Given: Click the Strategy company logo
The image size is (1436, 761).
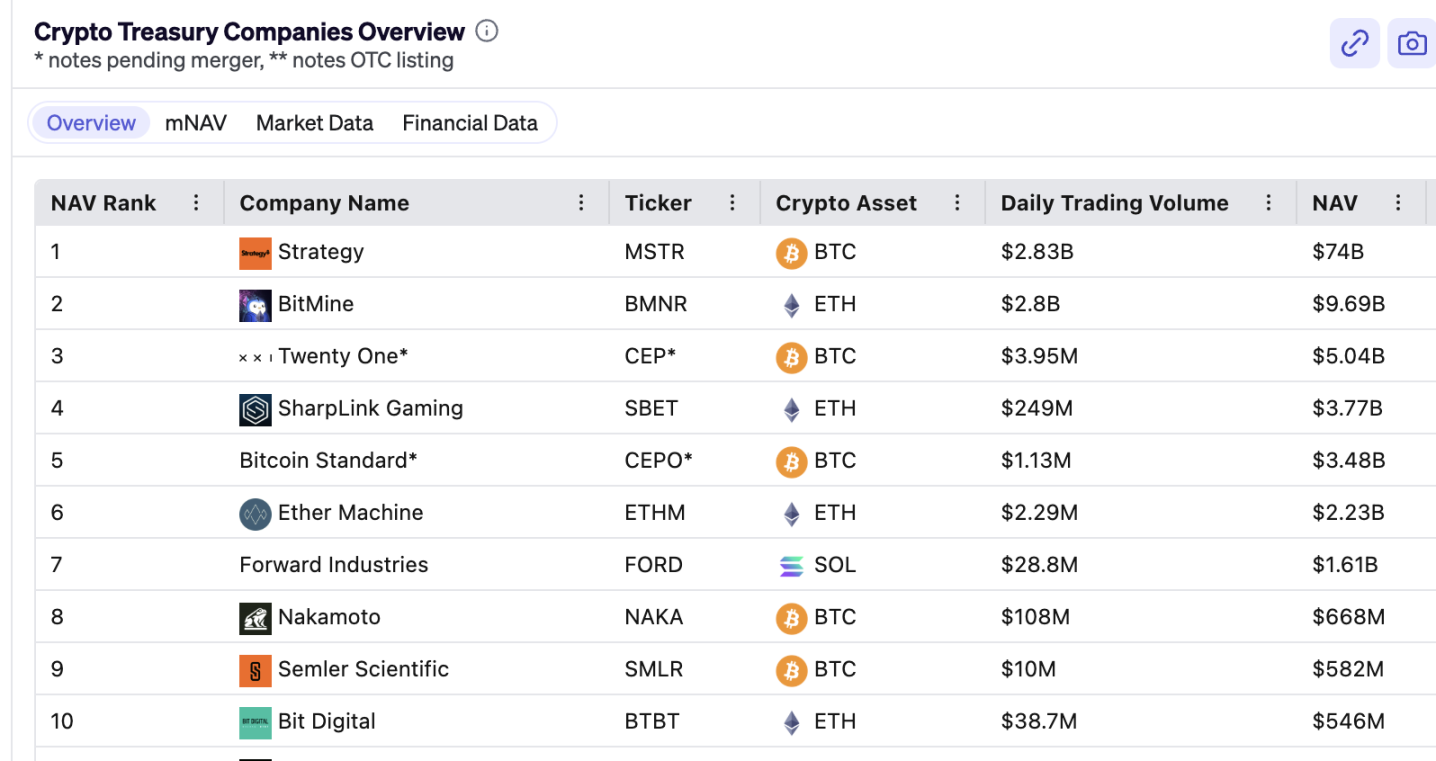Looking at the screenshot, I should click(x=255, y=253).
